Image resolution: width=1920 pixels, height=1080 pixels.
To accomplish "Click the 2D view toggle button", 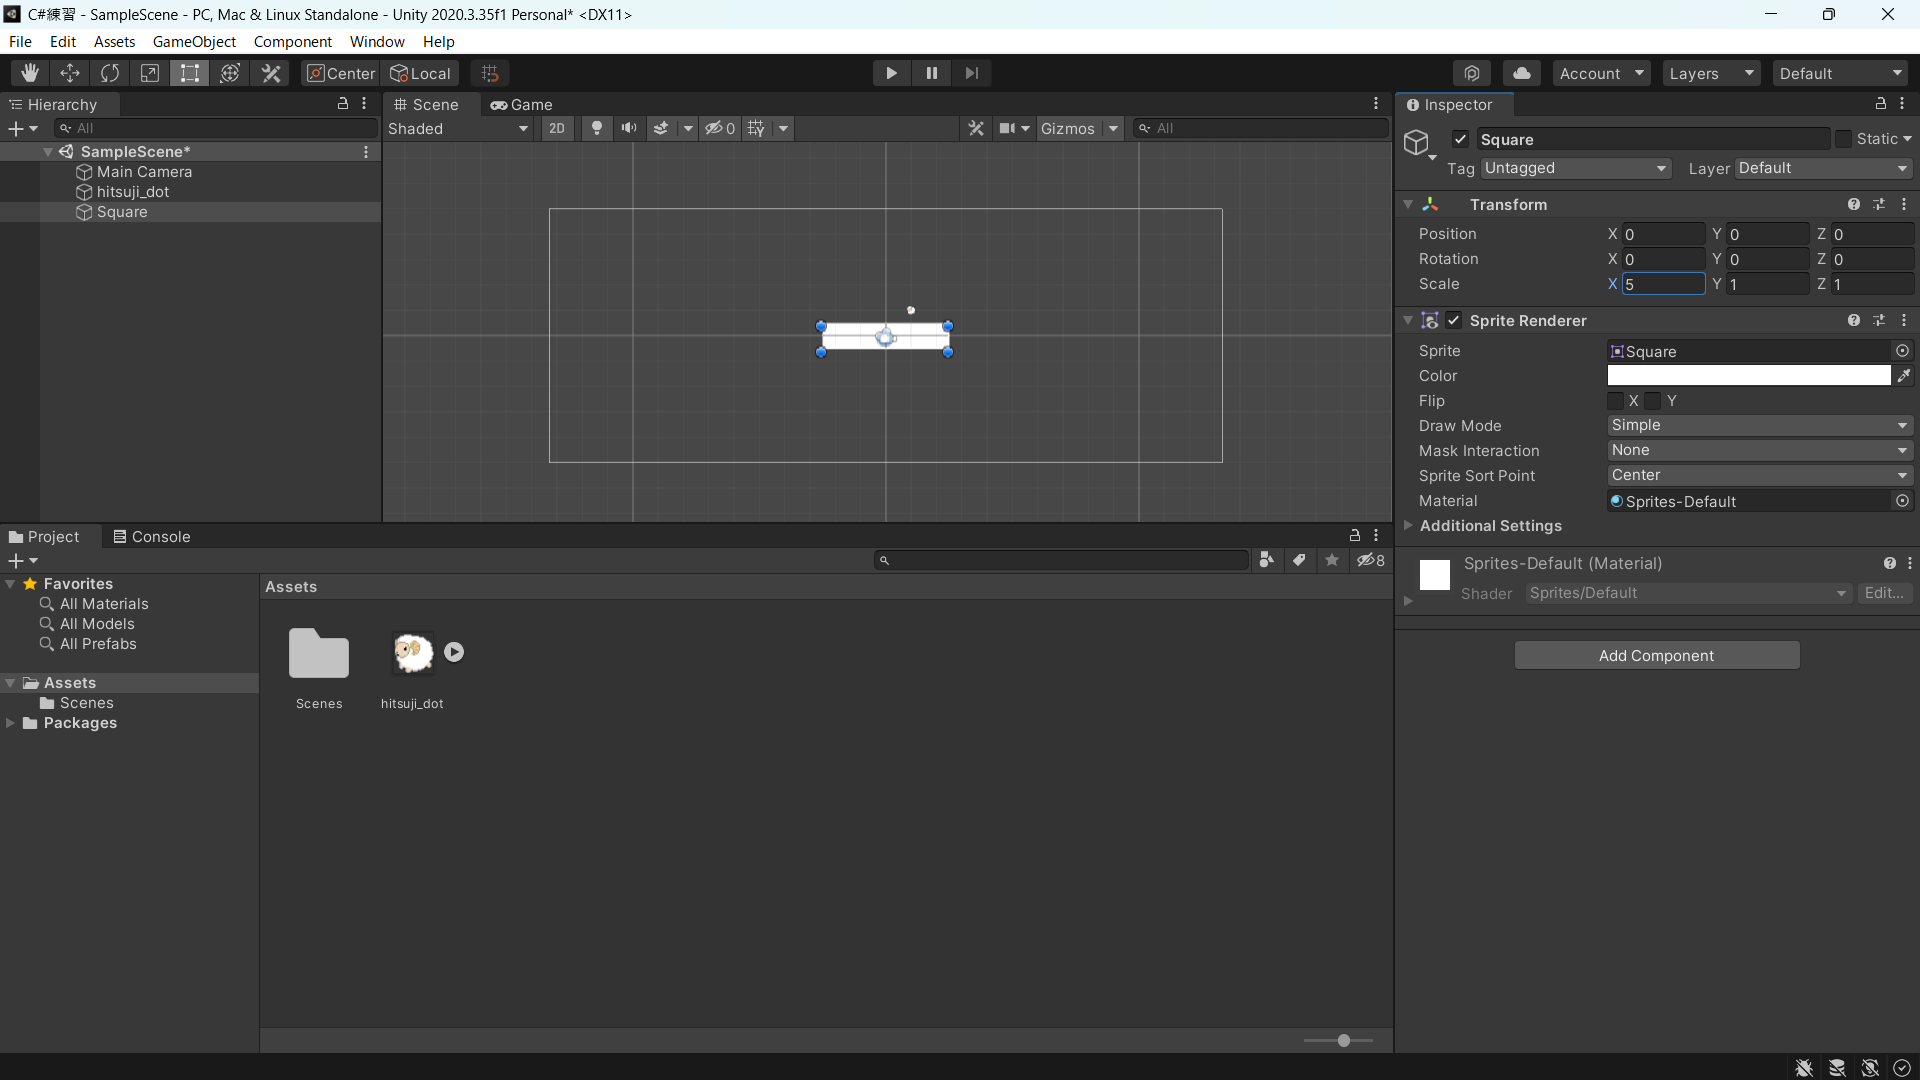I will (x=556, y=128).
